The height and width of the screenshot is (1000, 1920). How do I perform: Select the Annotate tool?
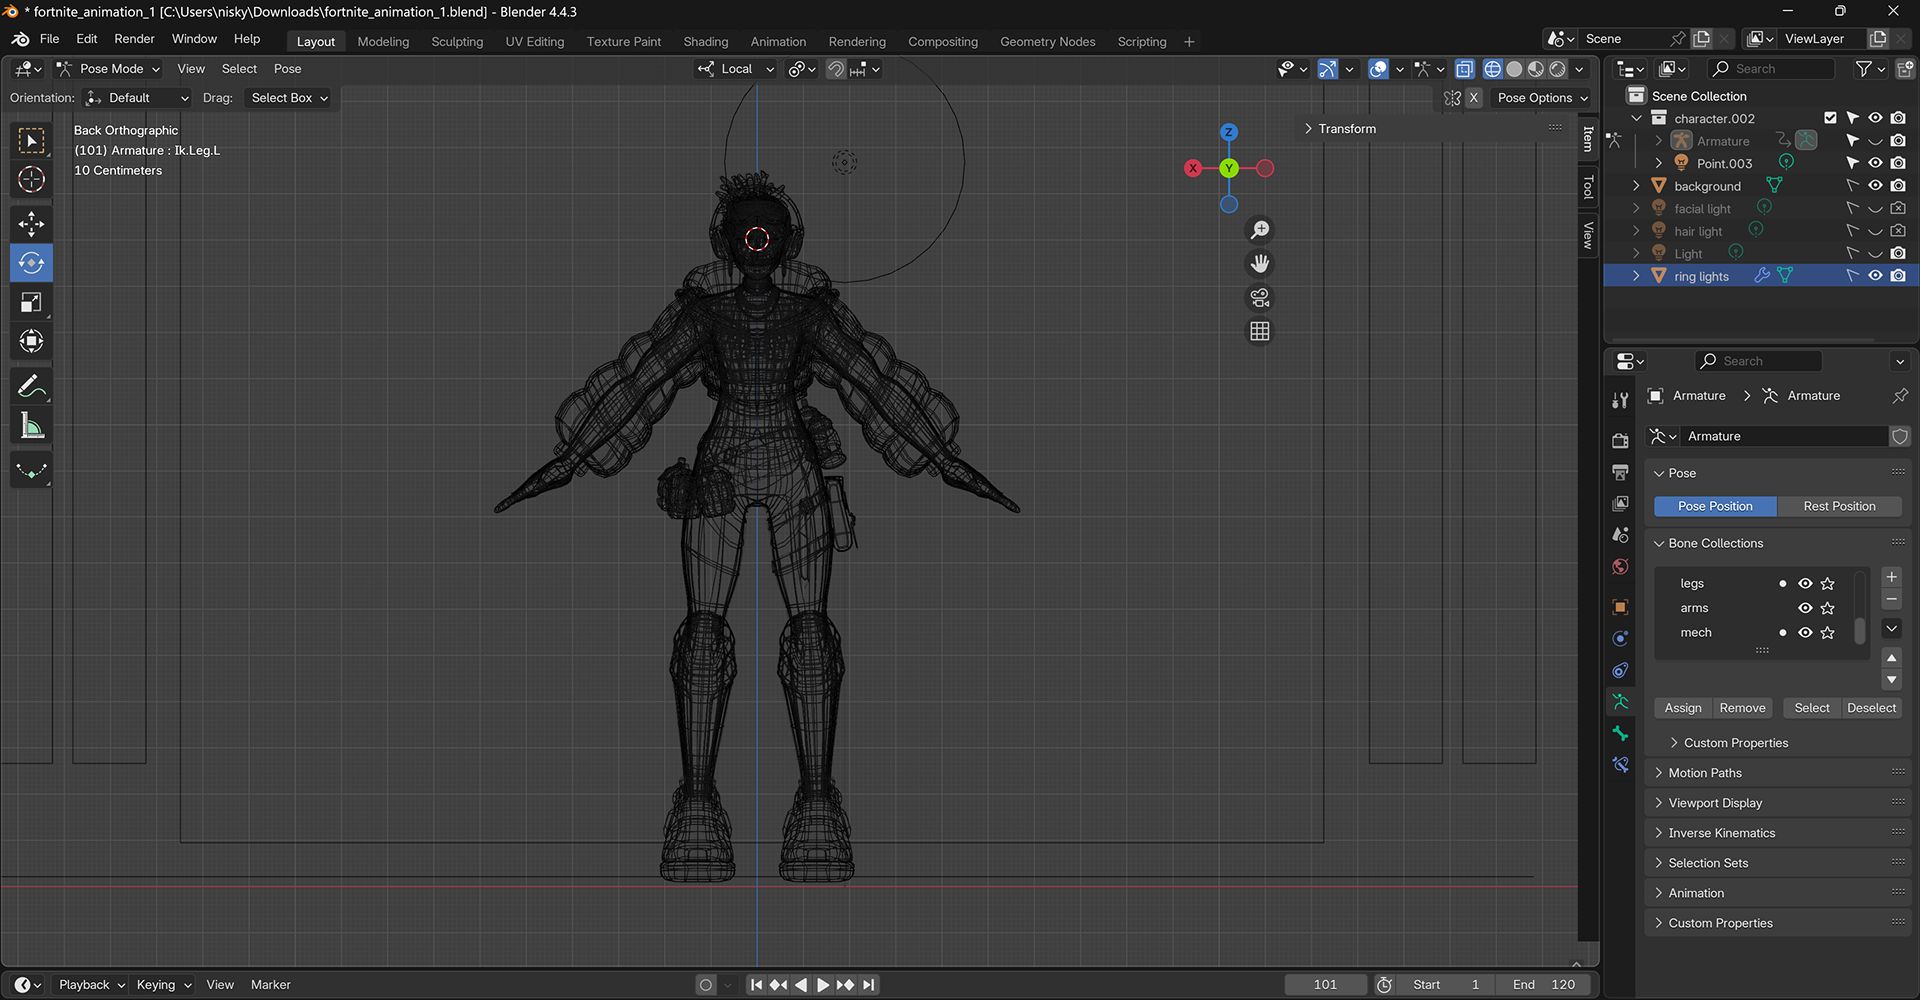point(32,386)
